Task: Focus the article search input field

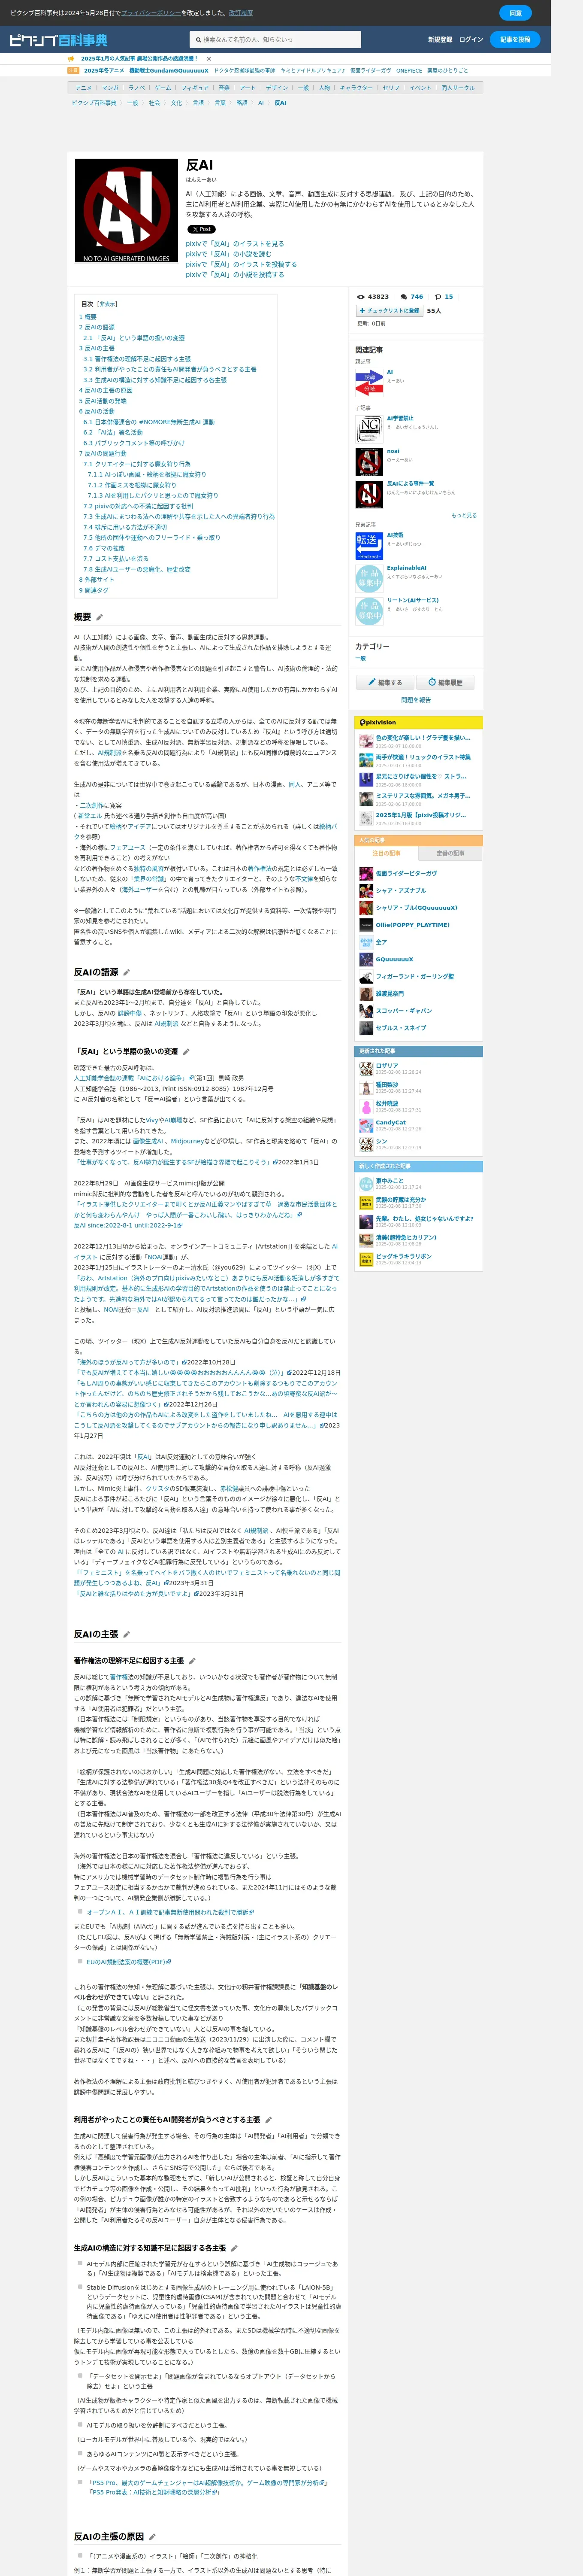Action: point(275,39)
